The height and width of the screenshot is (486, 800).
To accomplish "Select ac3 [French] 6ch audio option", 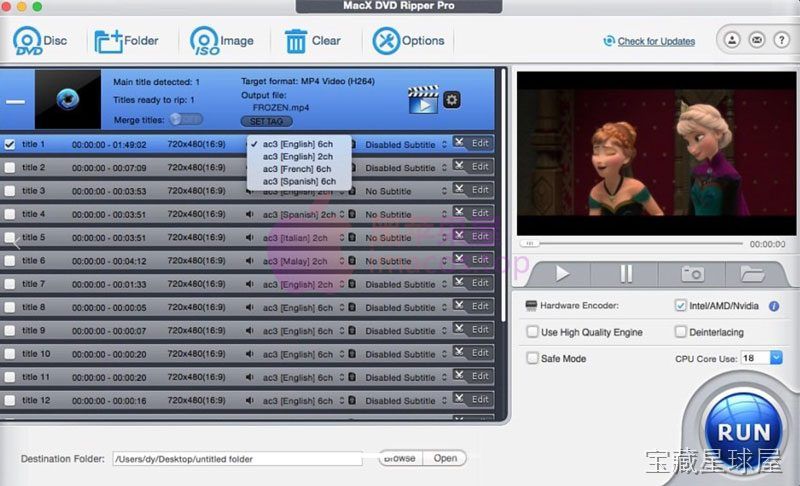I will (x=298, y=169).
